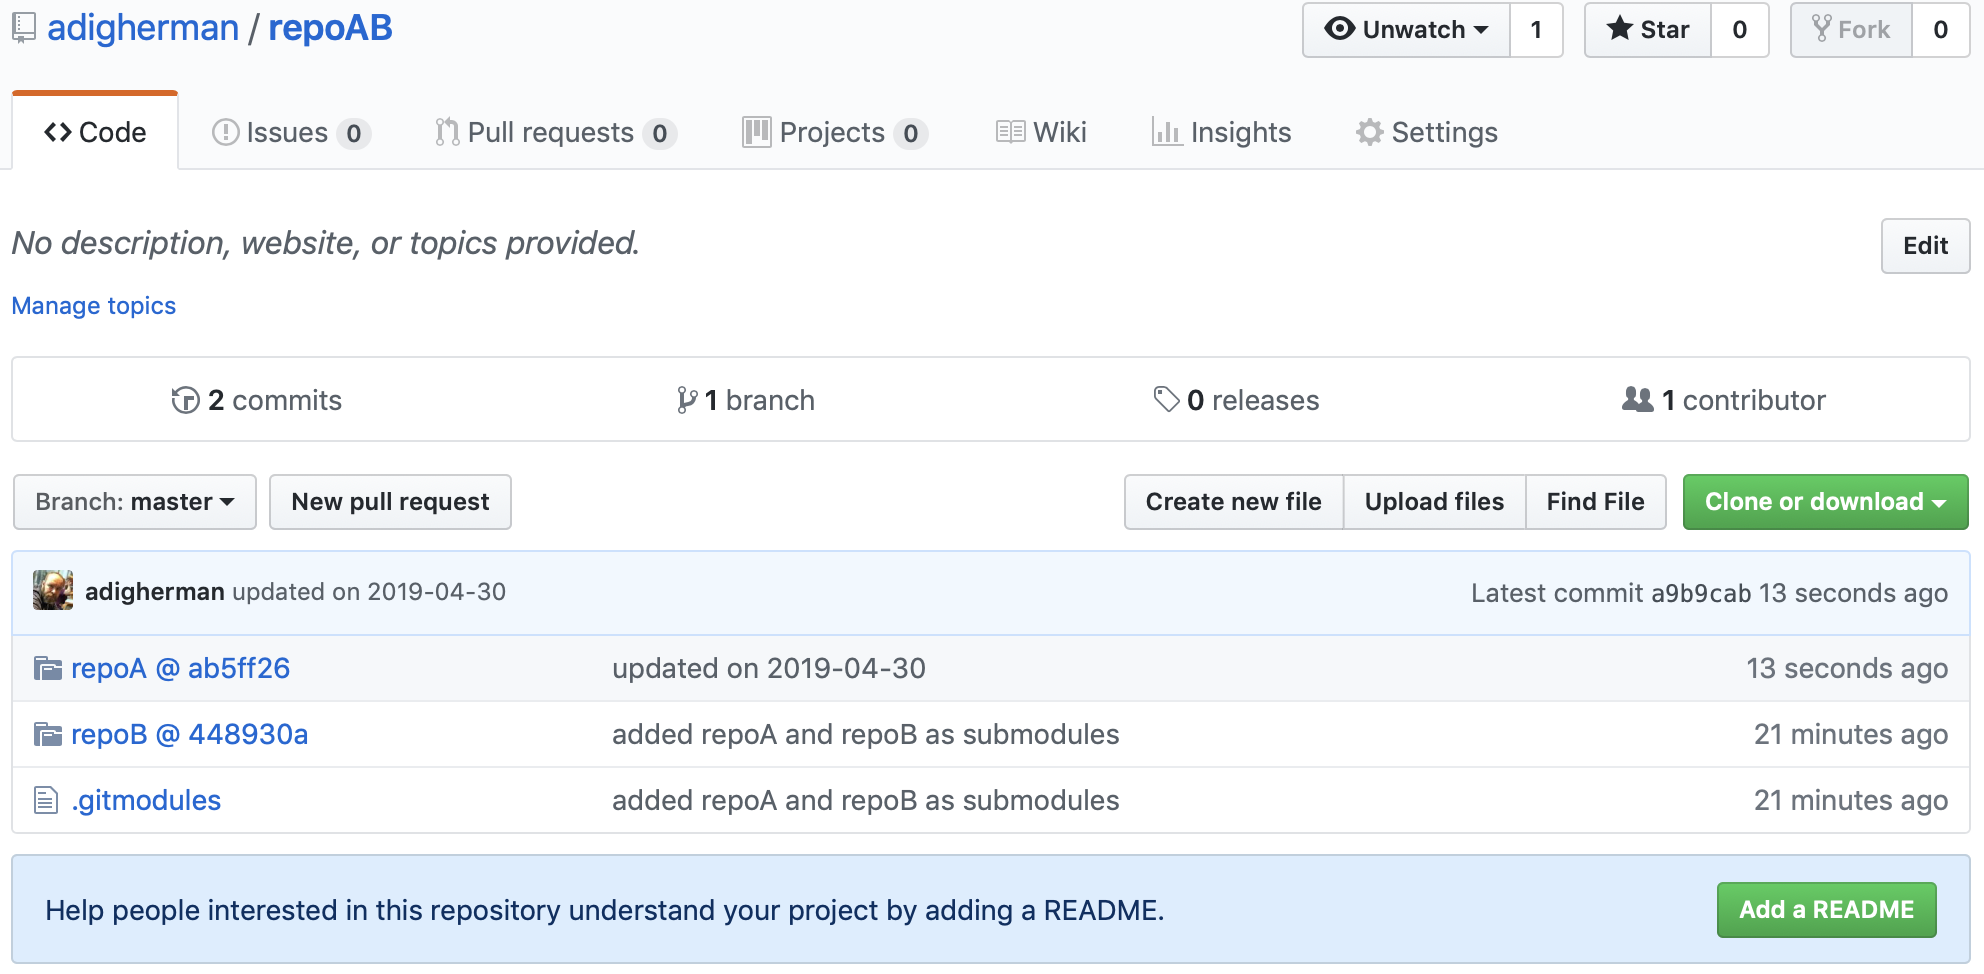The width and height of the screenshot is (1984, 974).
Task: Click the Add a README button
Action: (1826, 910)
